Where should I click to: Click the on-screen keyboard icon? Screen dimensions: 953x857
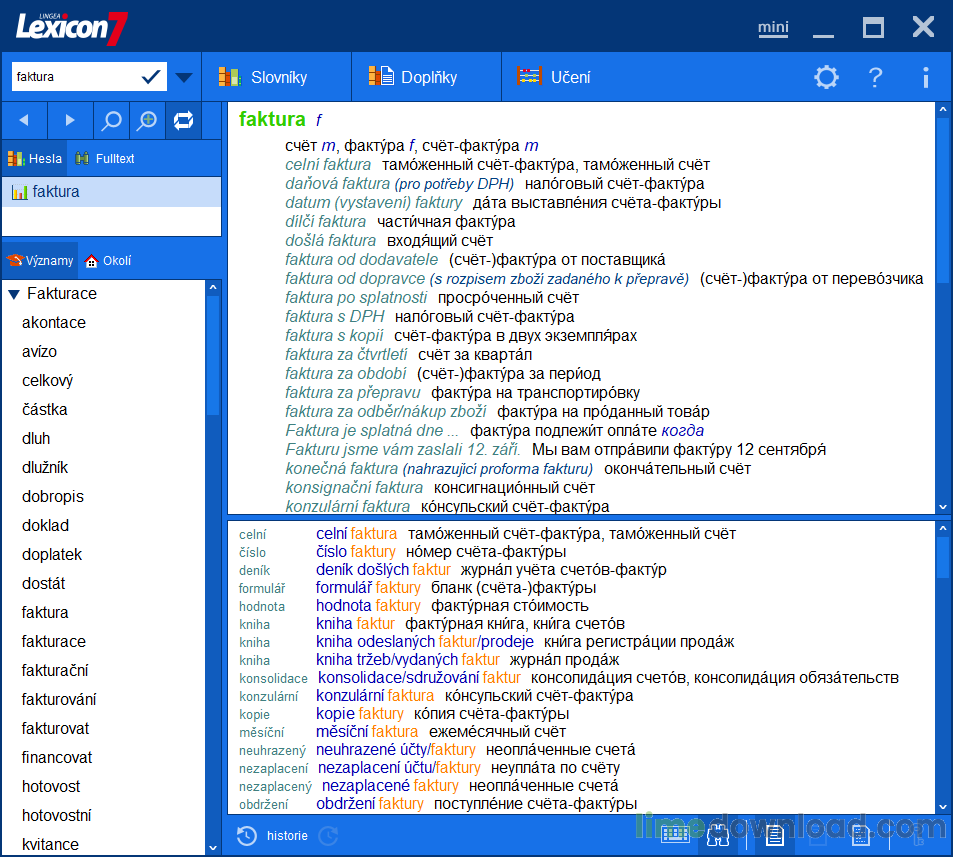tap(674, 834)
